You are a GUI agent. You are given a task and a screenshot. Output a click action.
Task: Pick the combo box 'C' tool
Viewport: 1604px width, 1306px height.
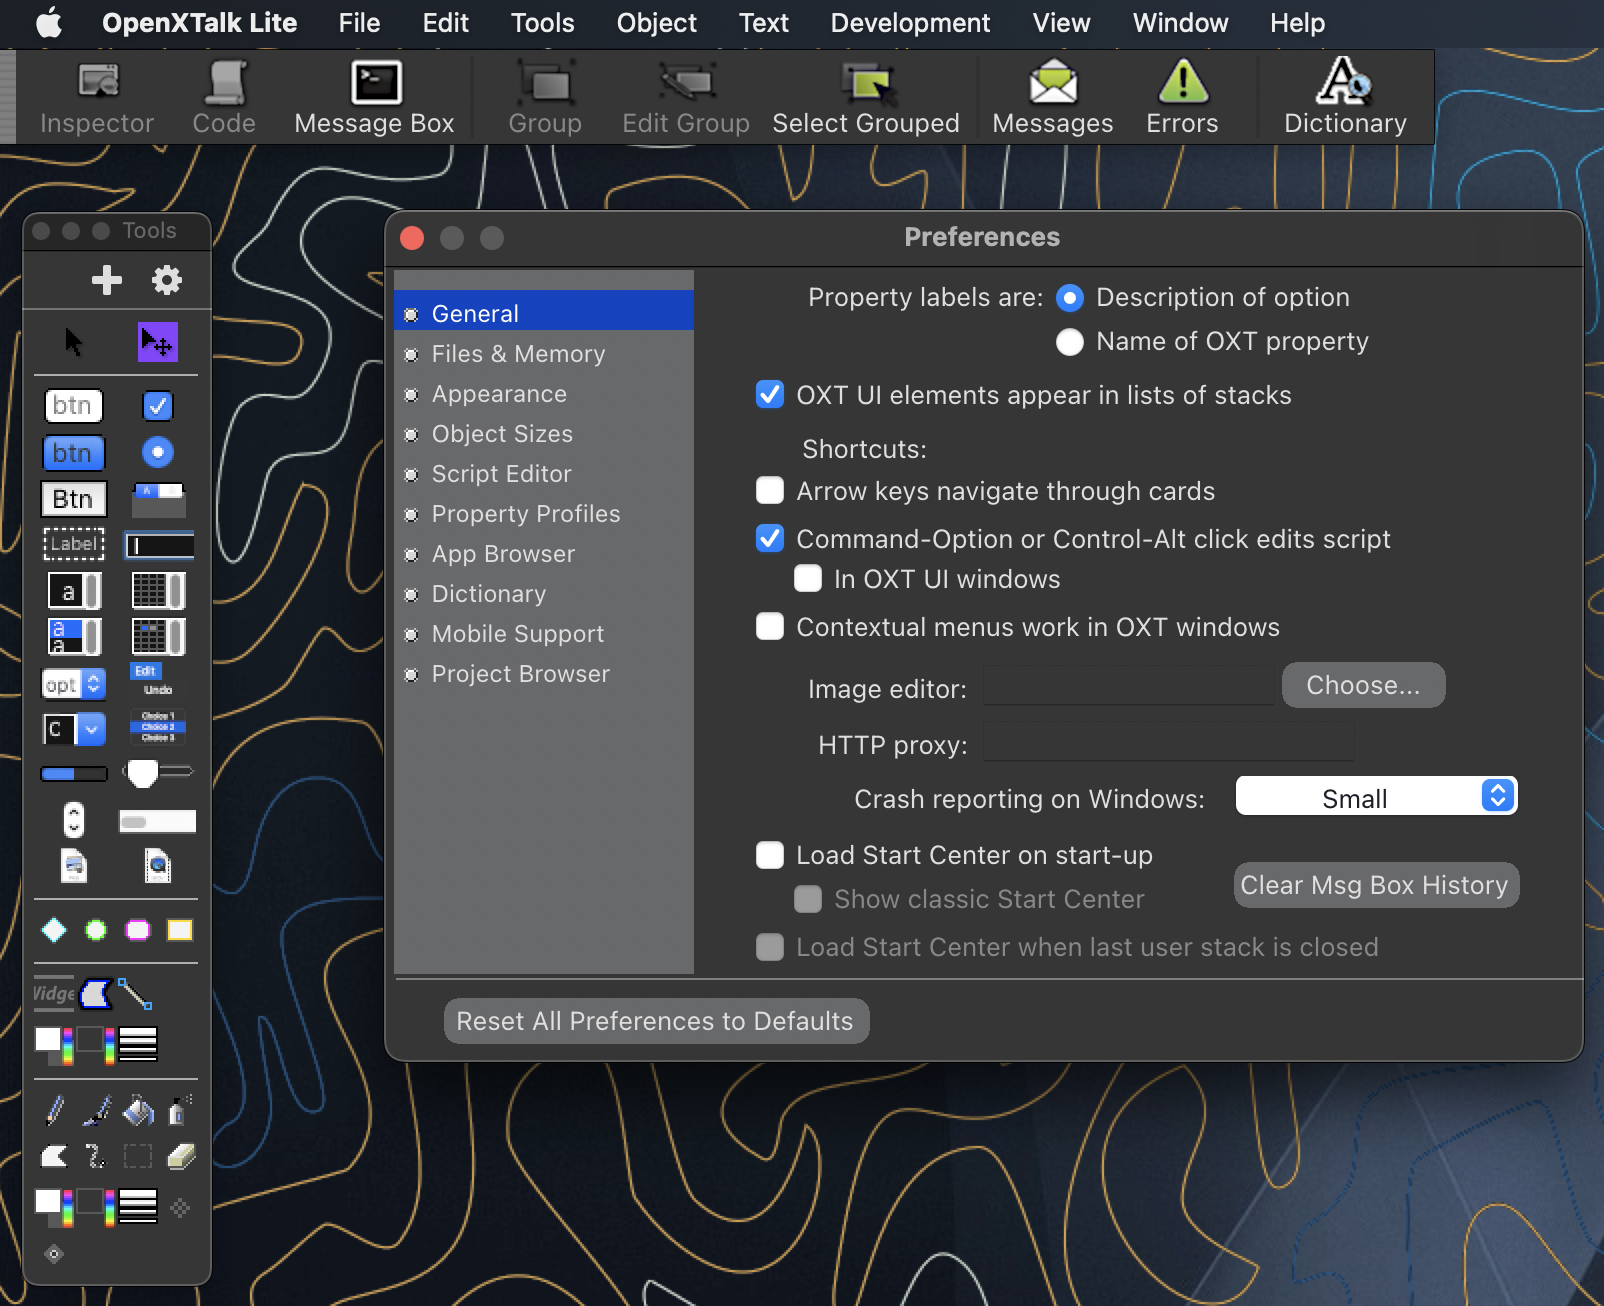point(74,729)
